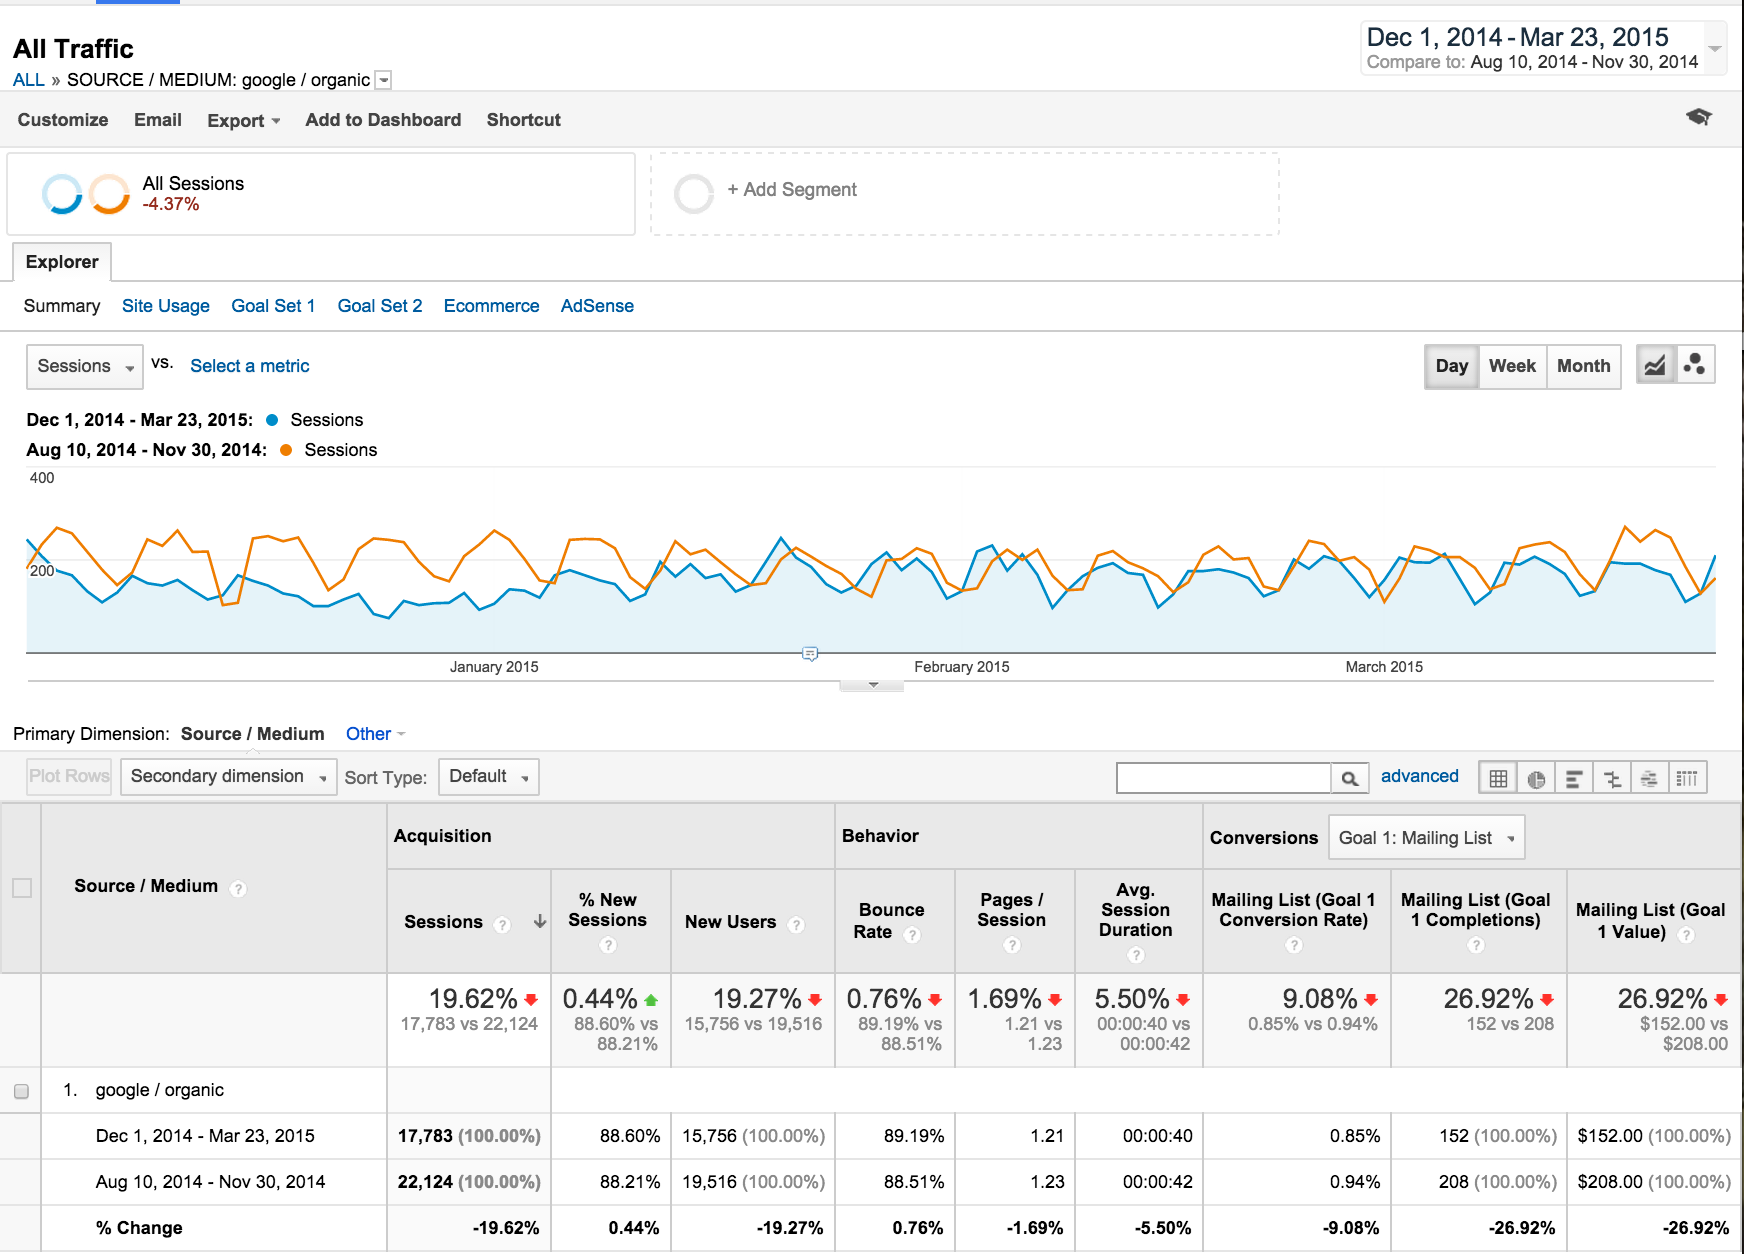Screen dimensions: 1744x1254
Task: Switch to the Ecommerce tab
Action: click(x=491, y=306)
